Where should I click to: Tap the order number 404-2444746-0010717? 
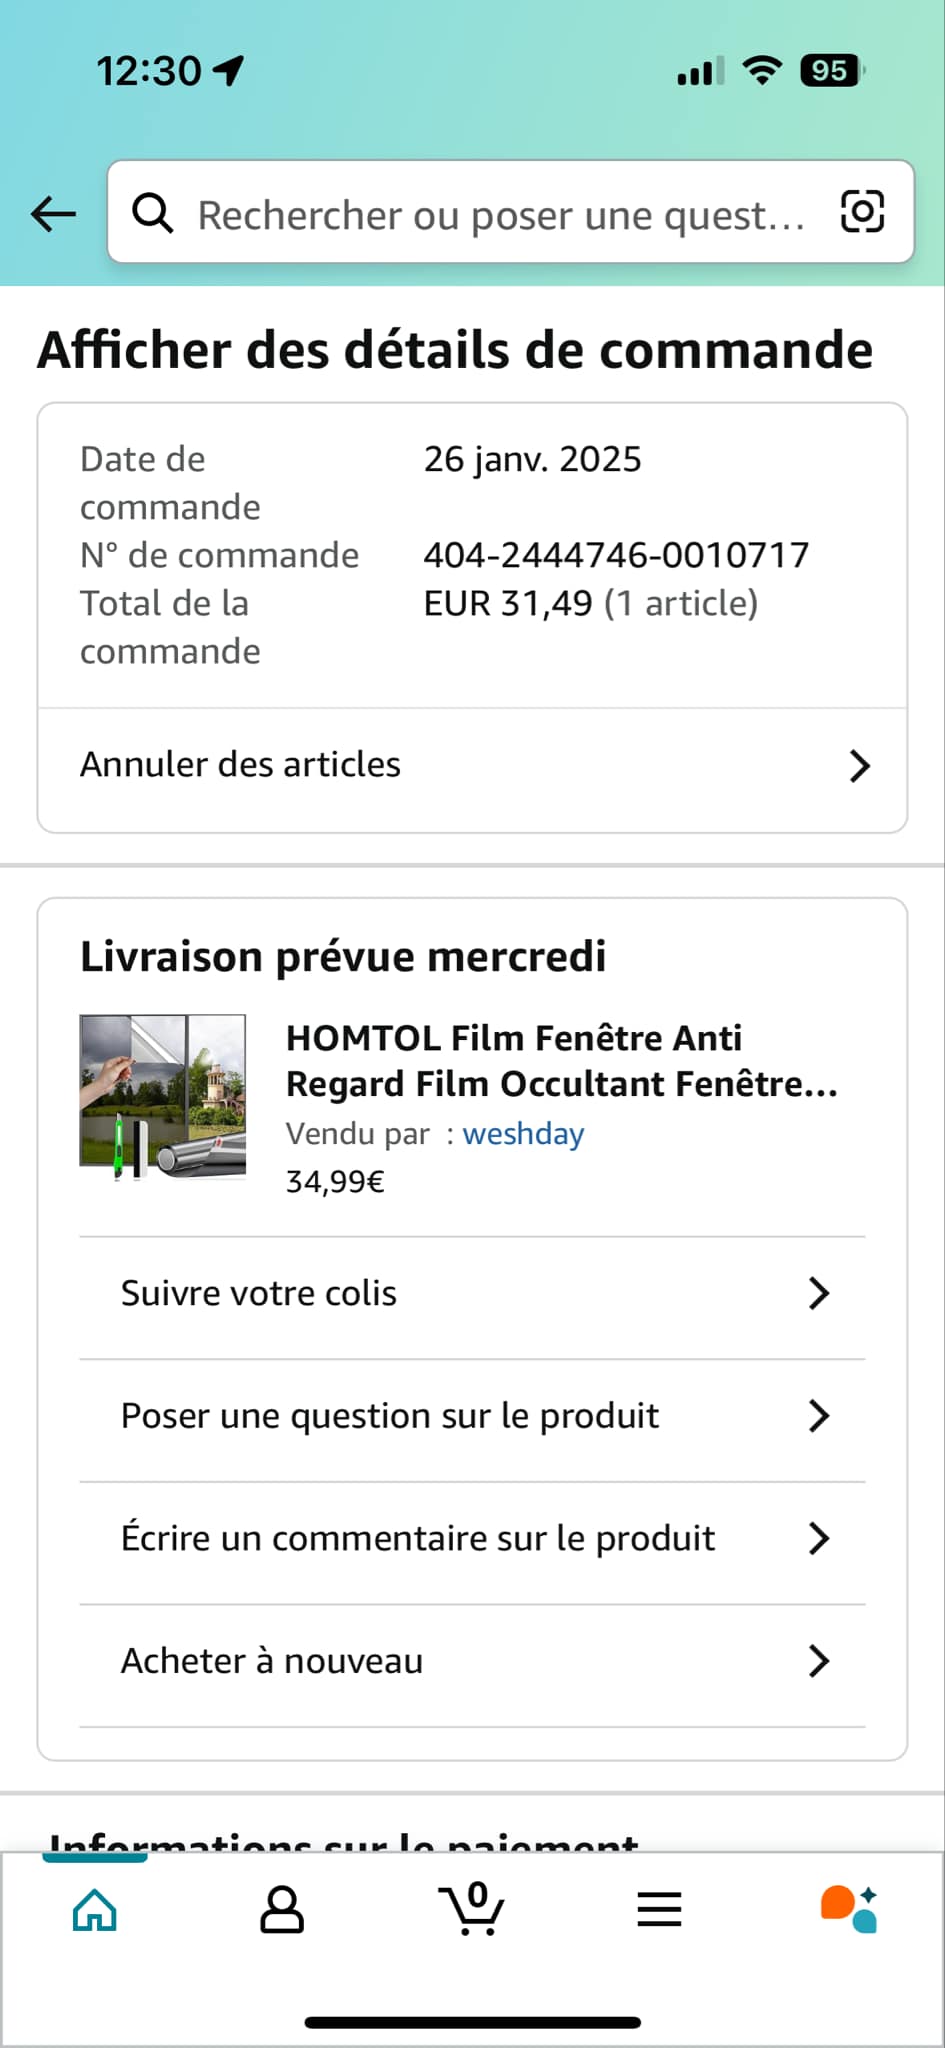(616, 555)
